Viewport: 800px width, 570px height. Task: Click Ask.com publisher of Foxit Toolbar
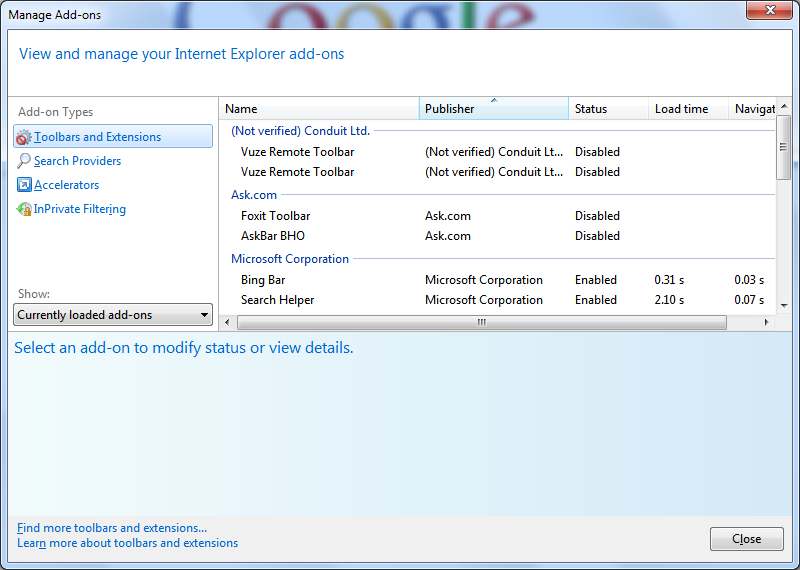point(447,216)
